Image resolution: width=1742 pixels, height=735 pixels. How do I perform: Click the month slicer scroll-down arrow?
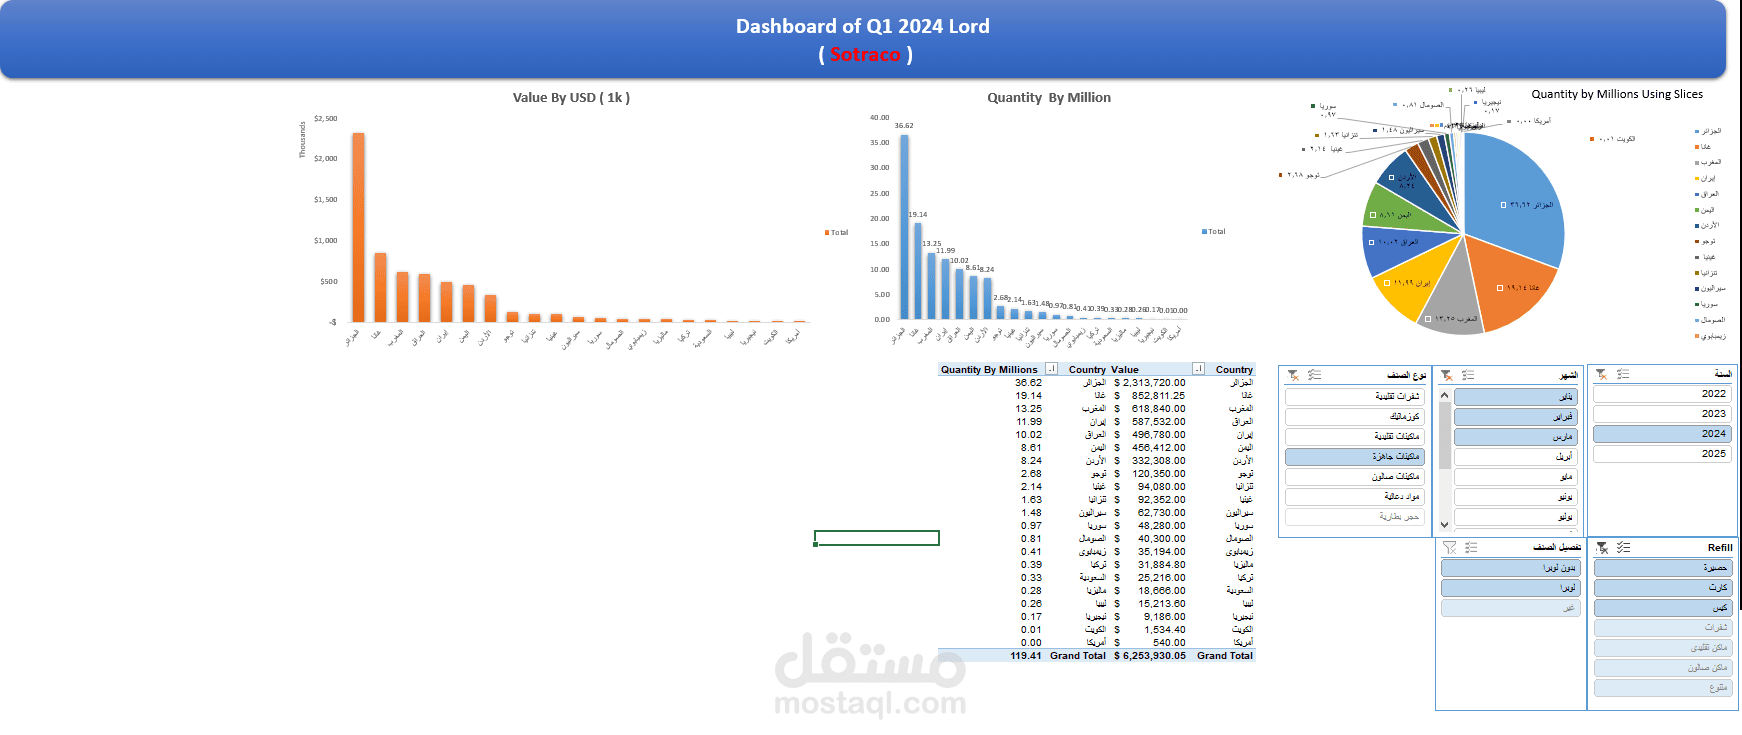coord(1444,524)
